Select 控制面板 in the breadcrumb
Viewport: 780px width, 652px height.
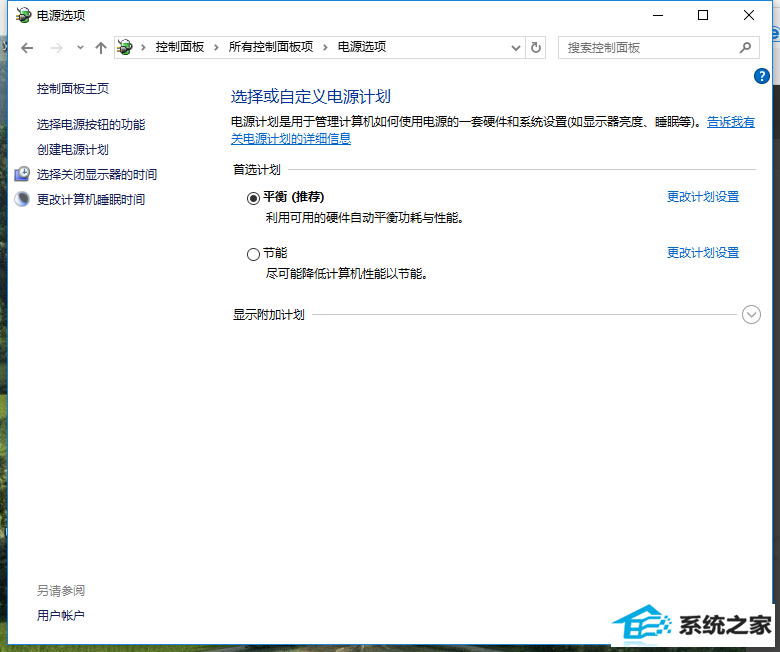pyautogui.click(x=180, y=47)
